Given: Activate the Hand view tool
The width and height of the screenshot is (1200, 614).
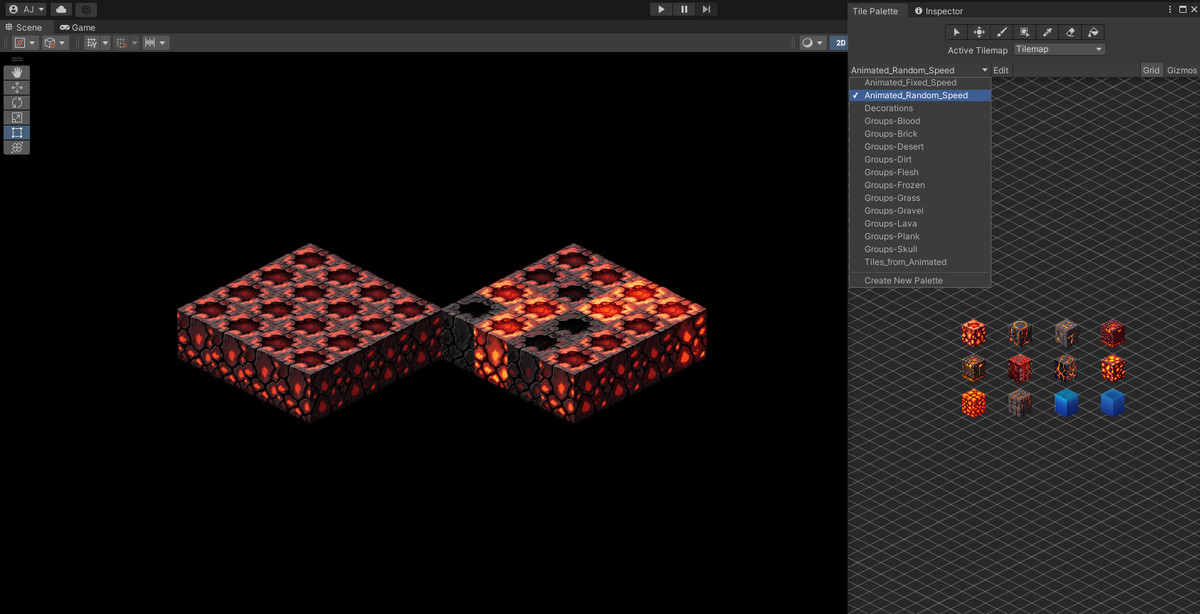Looking at the screenshot, I should [x=16, y=72].
